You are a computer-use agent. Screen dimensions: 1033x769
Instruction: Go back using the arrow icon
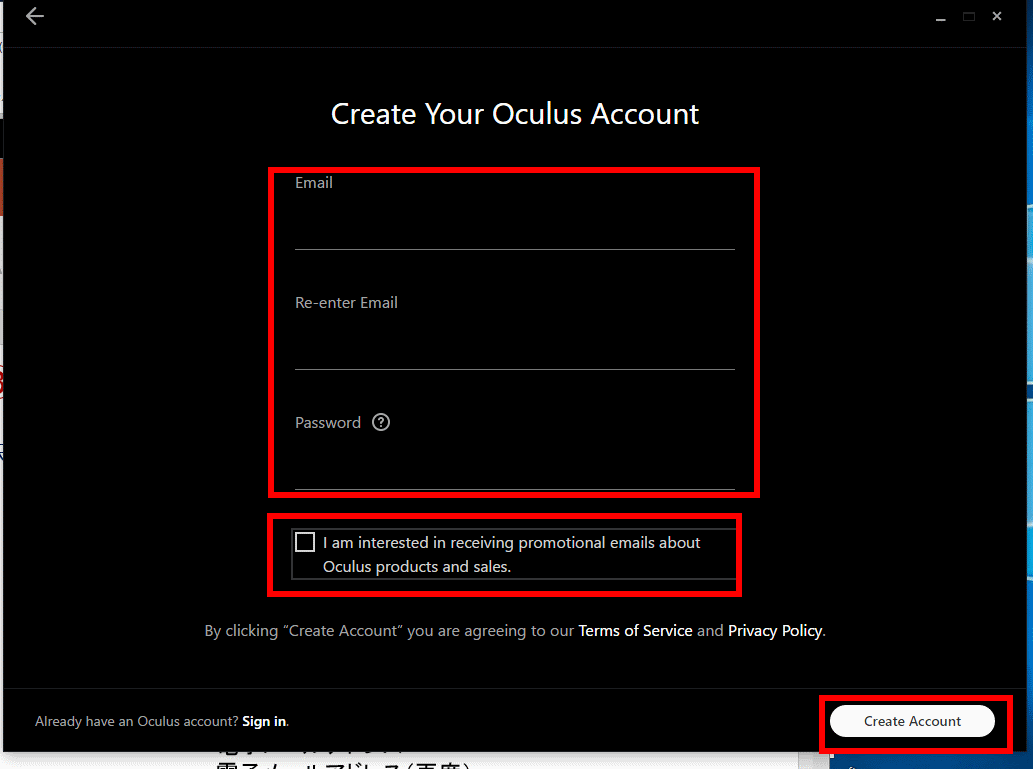pos(34,16)
